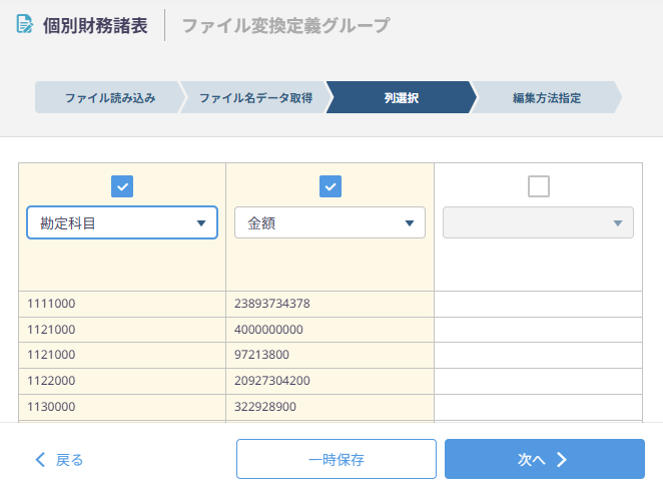Uncheck the checkbox above 金額 column

(x=330, y=186)
